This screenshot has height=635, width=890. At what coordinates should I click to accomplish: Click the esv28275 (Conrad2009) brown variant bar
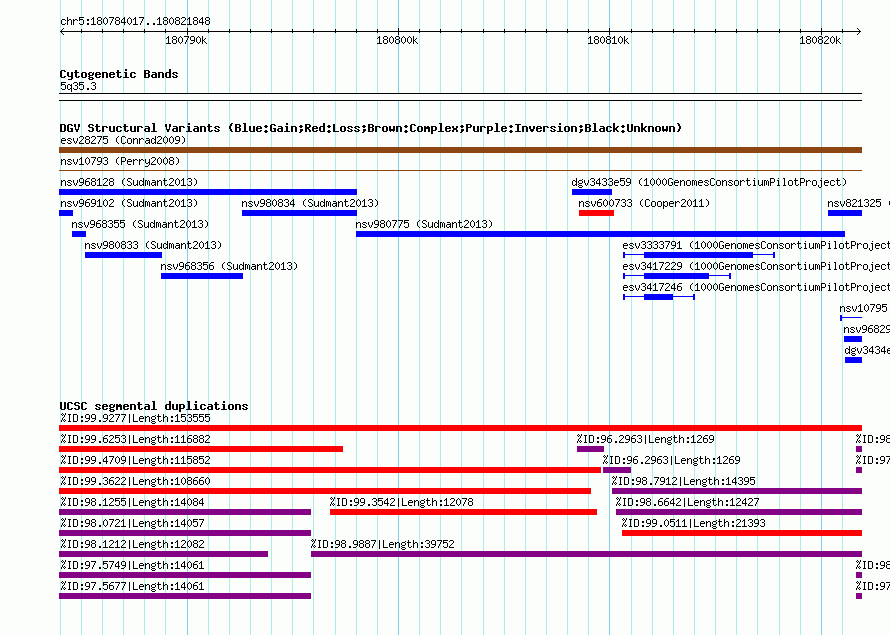460,150
